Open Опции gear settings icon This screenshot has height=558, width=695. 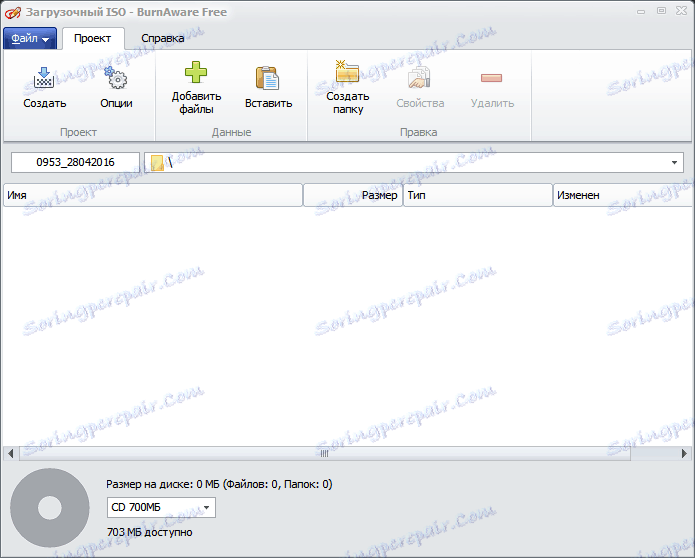click(x=116, y=78)
